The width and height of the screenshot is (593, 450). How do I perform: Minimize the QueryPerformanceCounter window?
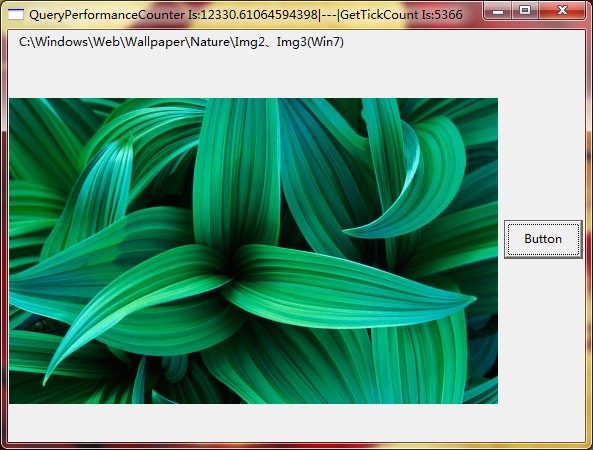pos(498,11)
